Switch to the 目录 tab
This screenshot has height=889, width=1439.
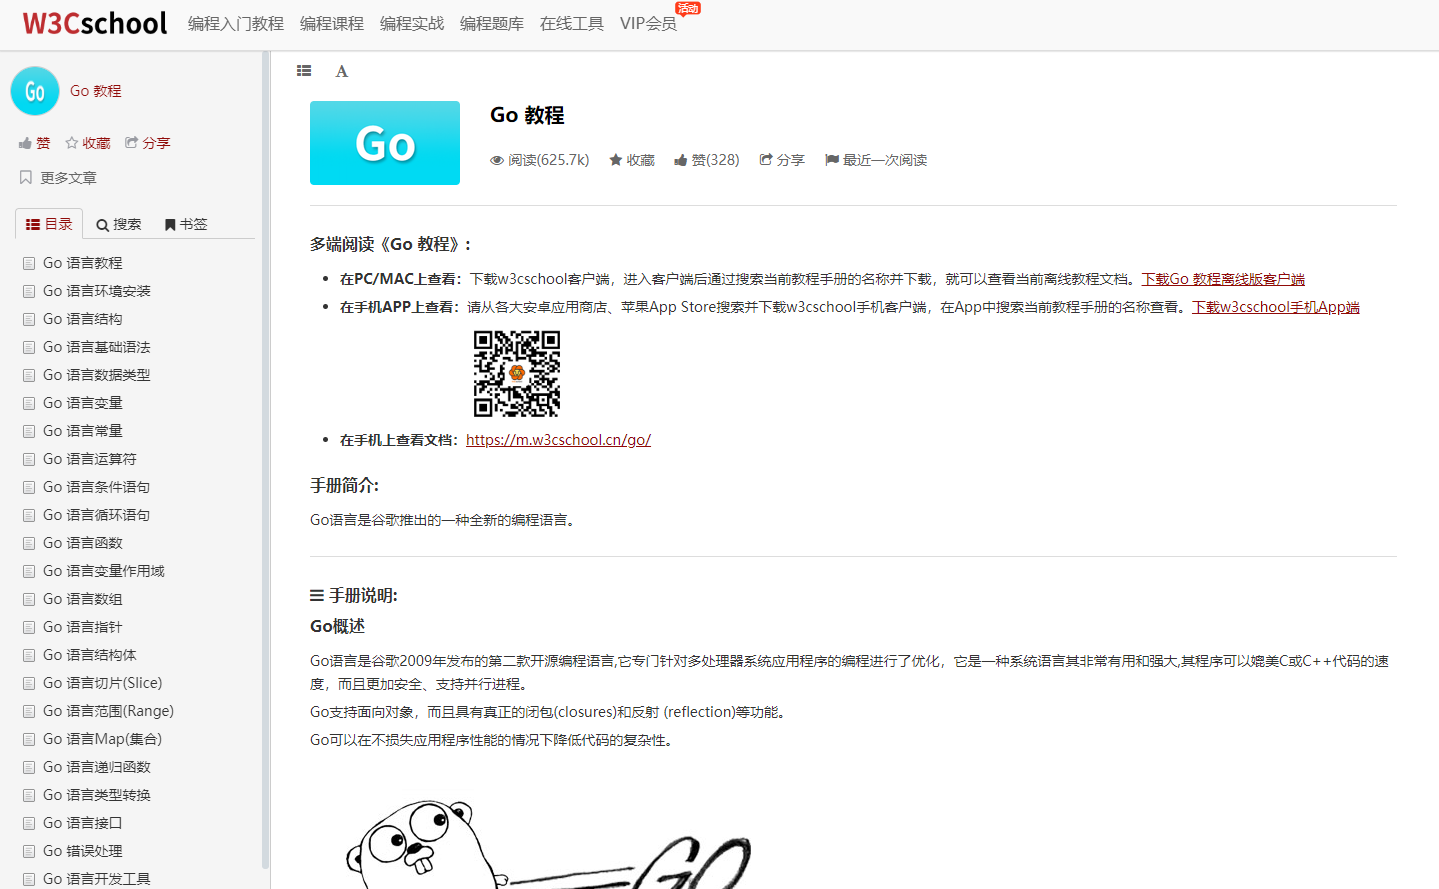[49, 224]
